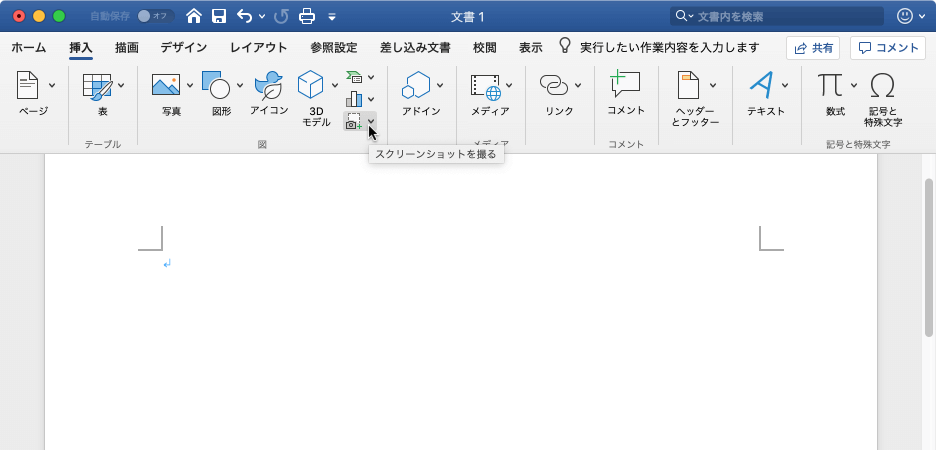The width and height of the screenshot is (936, 450).
Task: Insert a 3D model cube icon
Action: (x=310, y=85)
